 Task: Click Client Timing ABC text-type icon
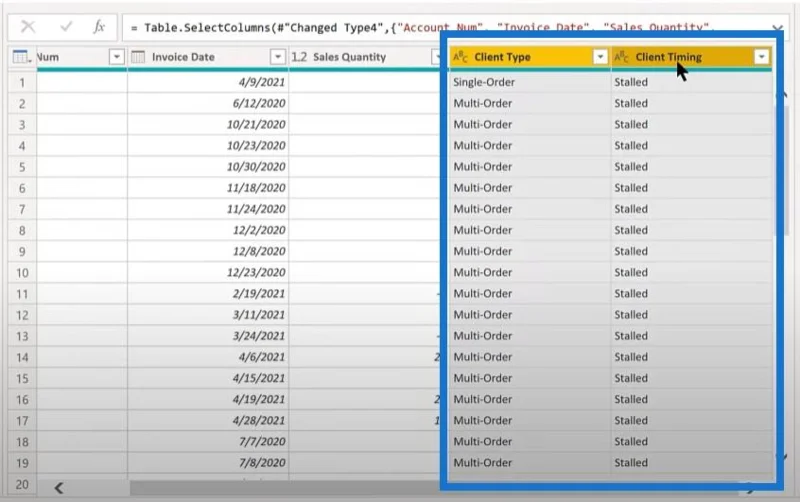coord(621,57)
